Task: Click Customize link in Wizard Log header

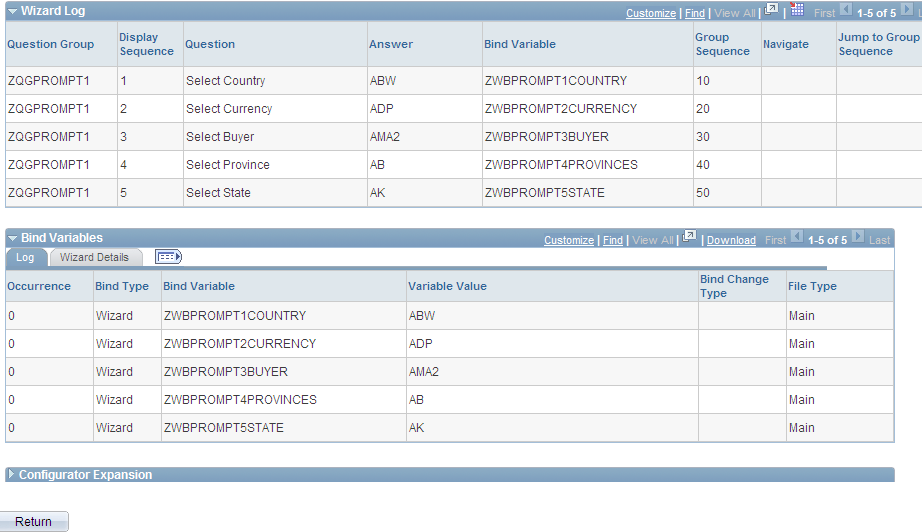Action: [x=650, y=13]
